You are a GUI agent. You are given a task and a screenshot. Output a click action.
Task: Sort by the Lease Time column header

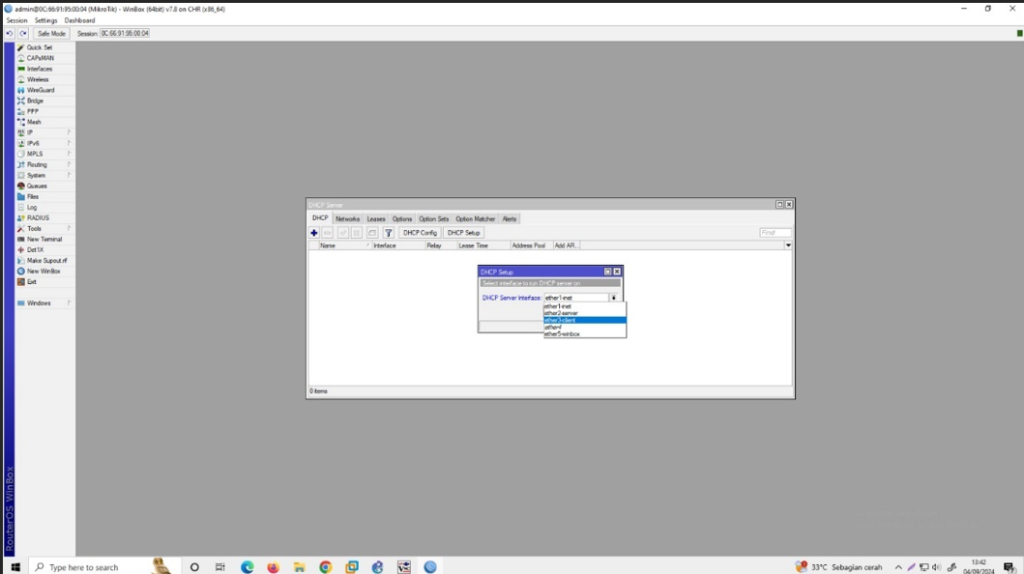(x=483, y=246)
